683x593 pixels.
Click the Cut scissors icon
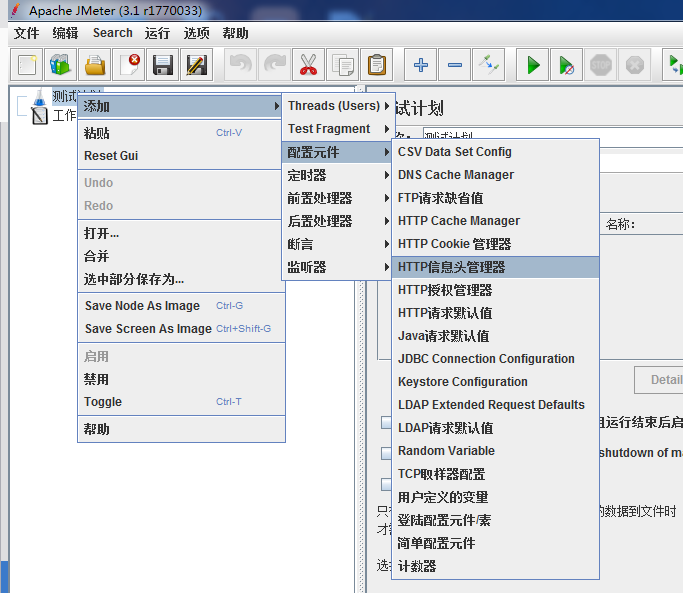click(x=308, y=65)
